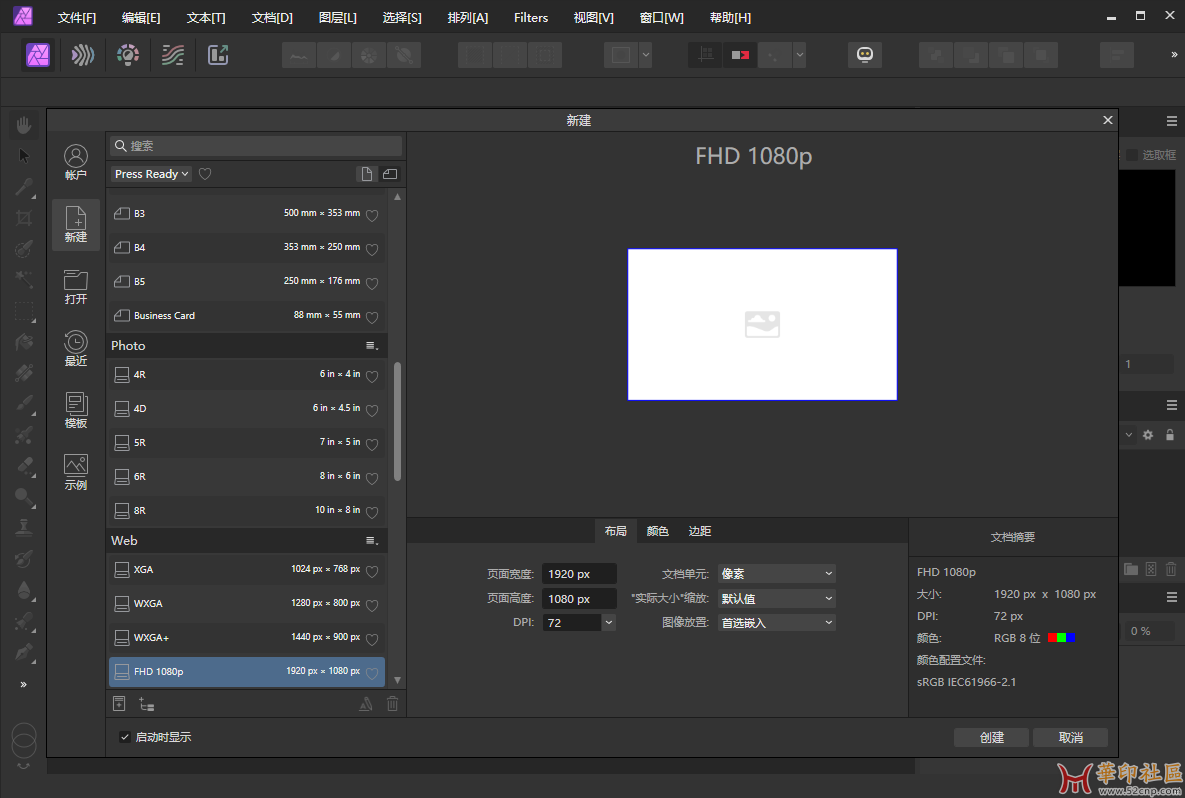Select the Hand view tool

23,125
